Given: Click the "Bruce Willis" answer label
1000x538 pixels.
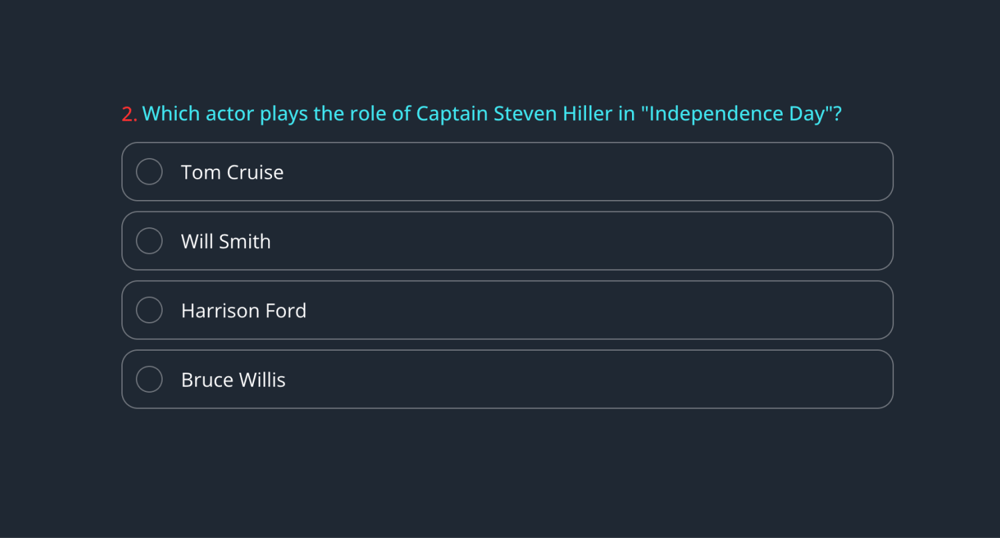Looking at the screenshot, I should (233, 379).
